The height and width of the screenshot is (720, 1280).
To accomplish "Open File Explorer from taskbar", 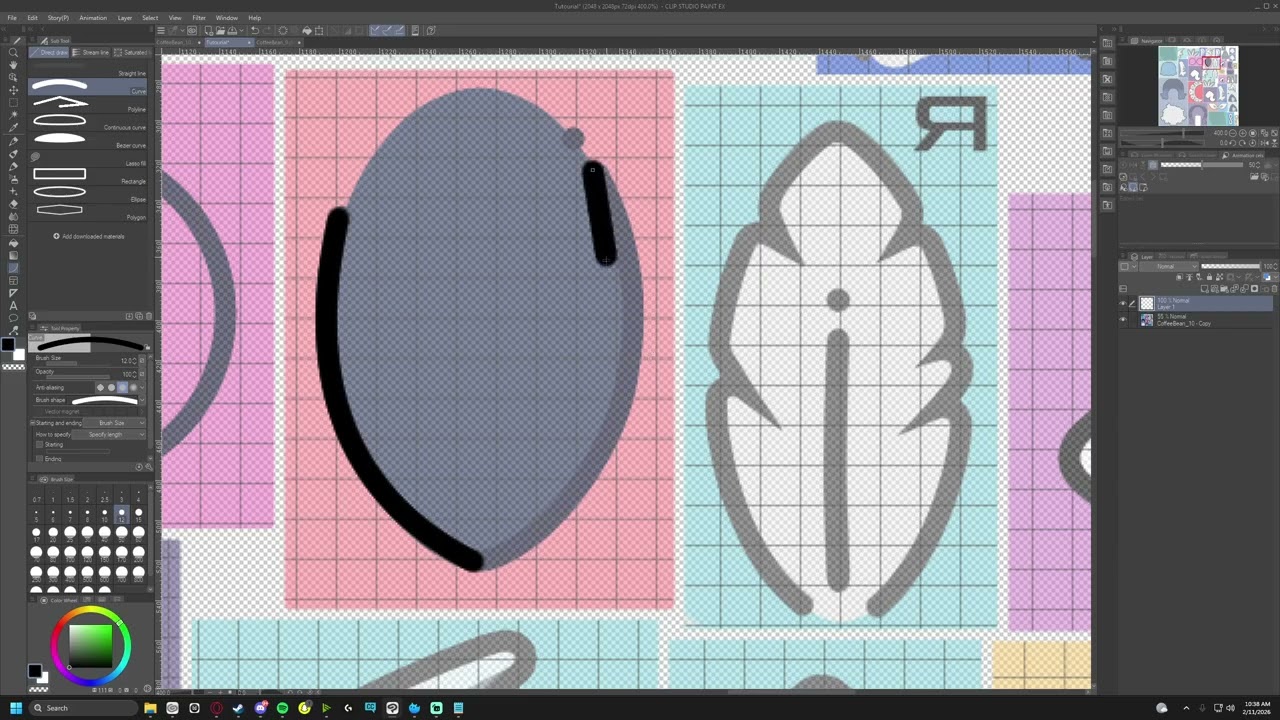I will point(150,708).
